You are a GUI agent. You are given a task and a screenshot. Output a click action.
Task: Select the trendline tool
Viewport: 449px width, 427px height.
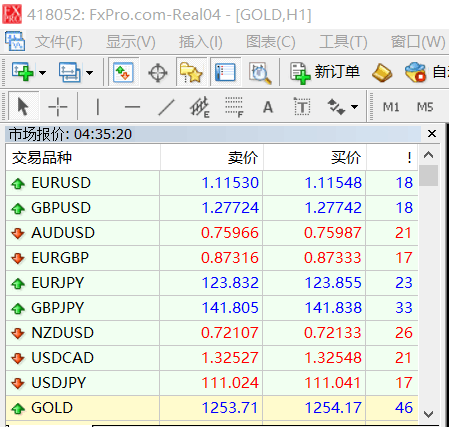(x=166, y=107)
